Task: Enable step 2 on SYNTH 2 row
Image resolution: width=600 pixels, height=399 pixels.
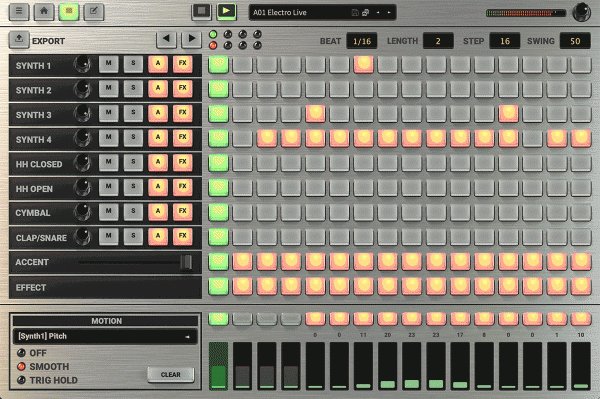Action: coord(243,89)
